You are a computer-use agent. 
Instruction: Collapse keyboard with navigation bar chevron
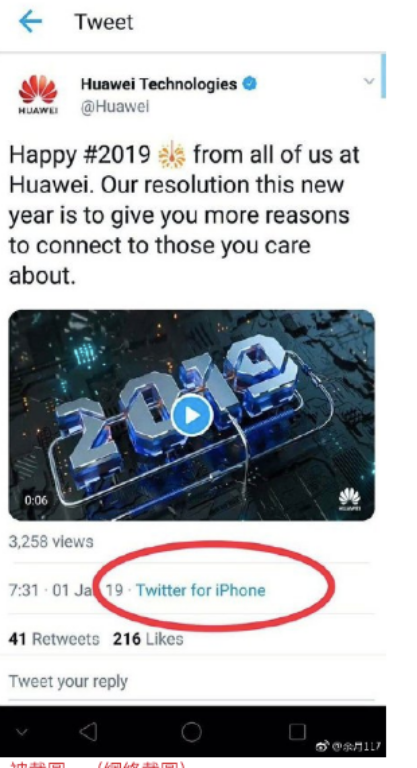21,733
